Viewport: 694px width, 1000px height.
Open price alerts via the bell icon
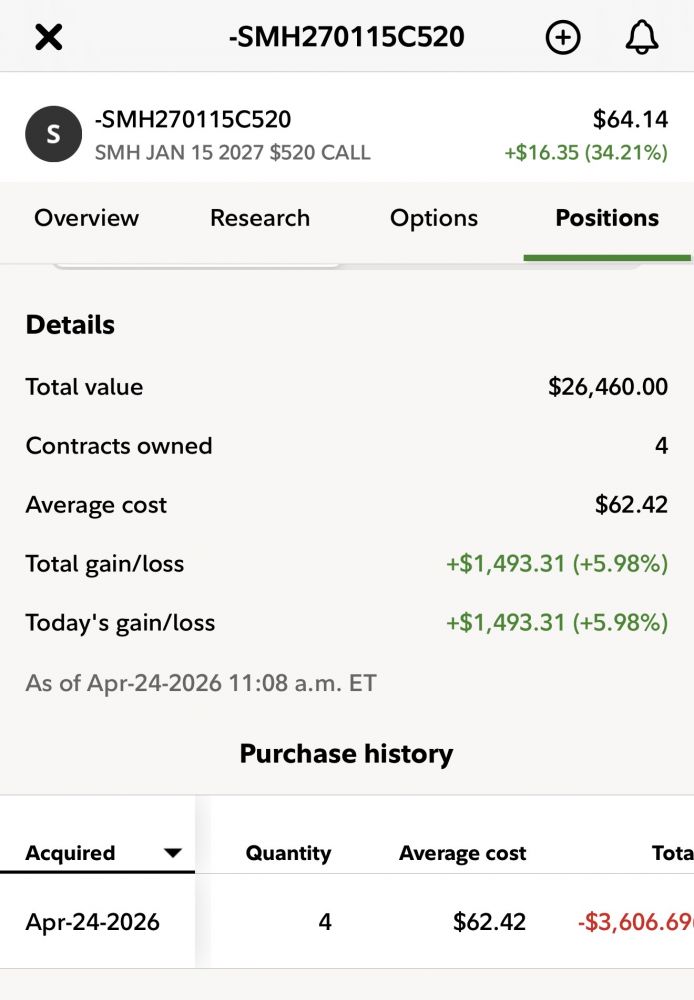coord(642,38)
